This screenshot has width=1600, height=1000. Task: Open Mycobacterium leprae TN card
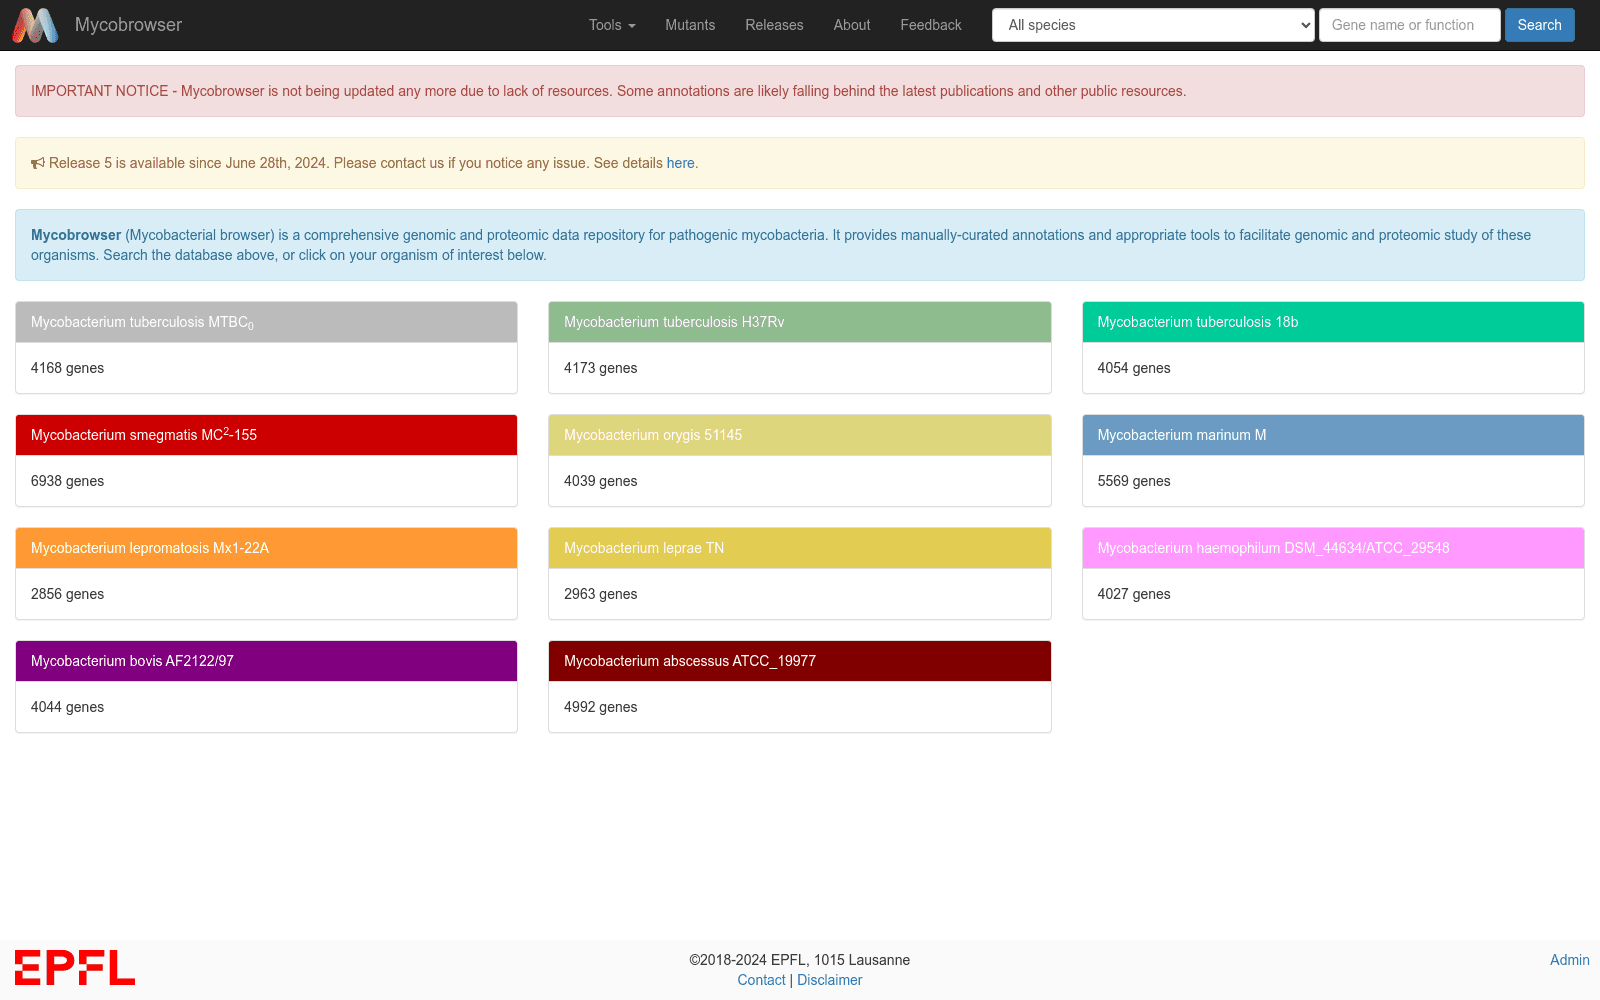tap(799, 548)
